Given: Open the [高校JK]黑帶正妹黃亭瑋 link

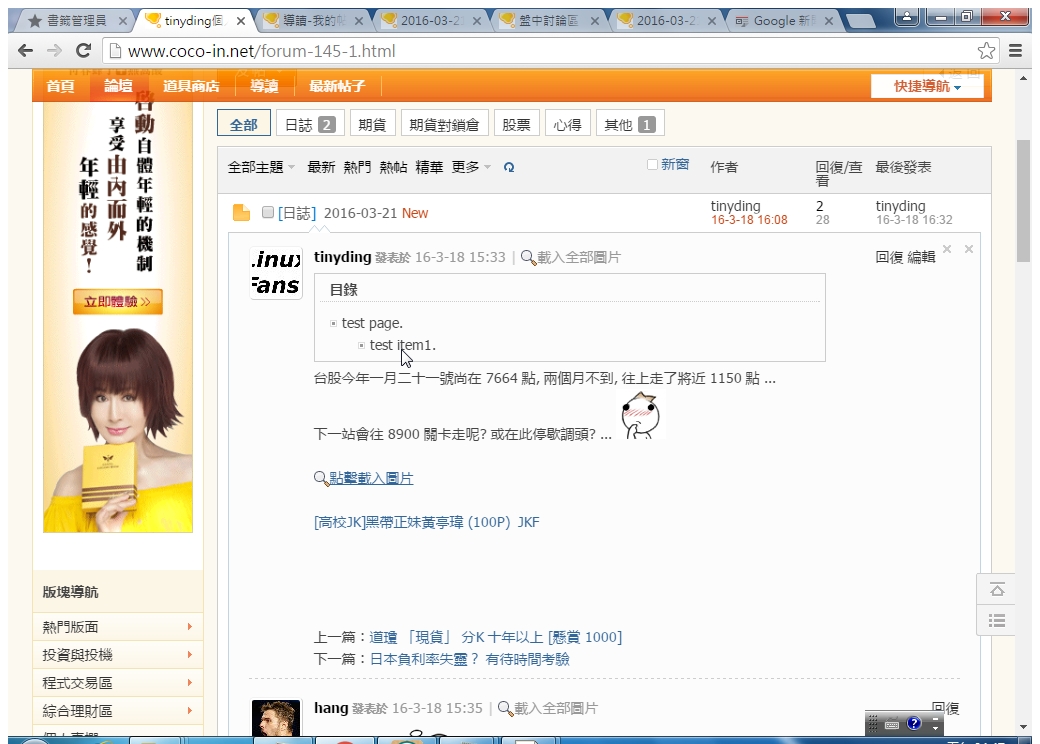Looking at the screenshot, I should point(426,523).
